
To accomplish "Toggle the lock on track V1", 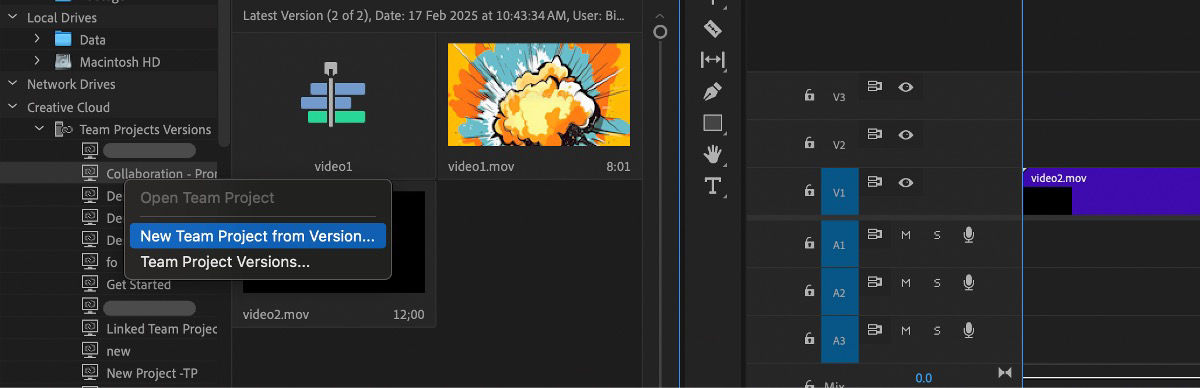I will (x=809, y=191).
